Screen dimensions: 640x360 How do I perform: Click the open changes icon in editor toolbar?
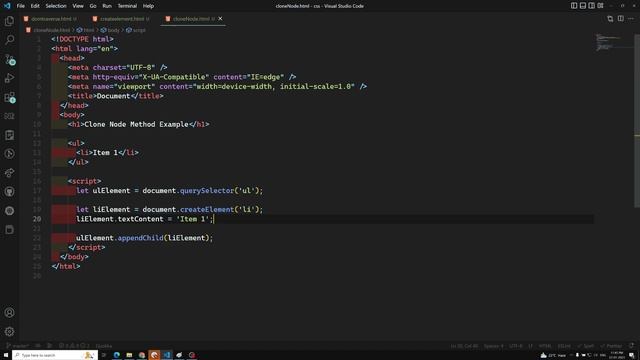[610, 19]
